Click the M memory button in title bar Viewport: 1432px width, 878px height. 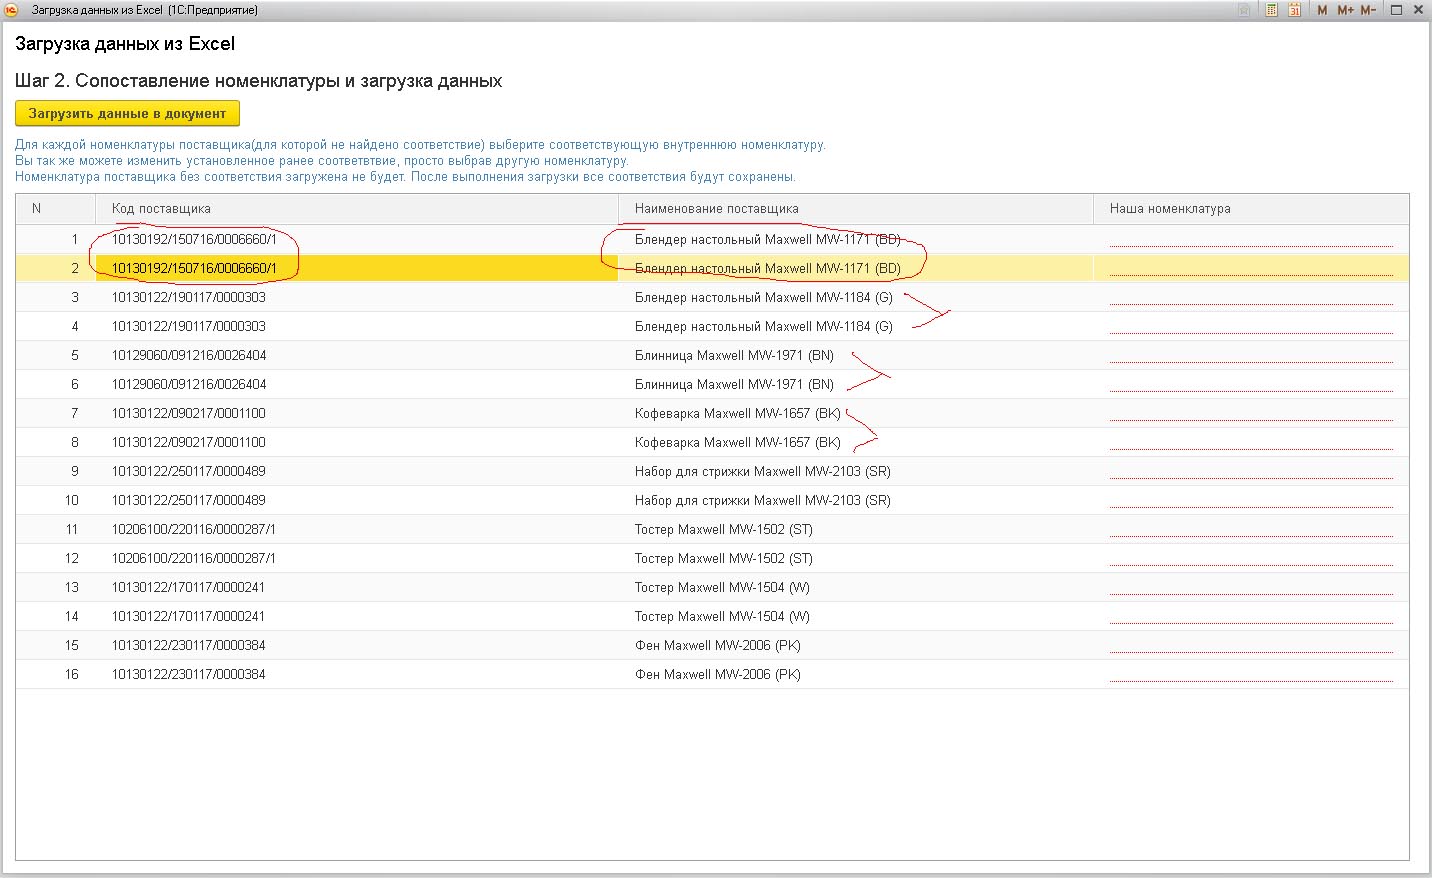[x=1323, y=10]
